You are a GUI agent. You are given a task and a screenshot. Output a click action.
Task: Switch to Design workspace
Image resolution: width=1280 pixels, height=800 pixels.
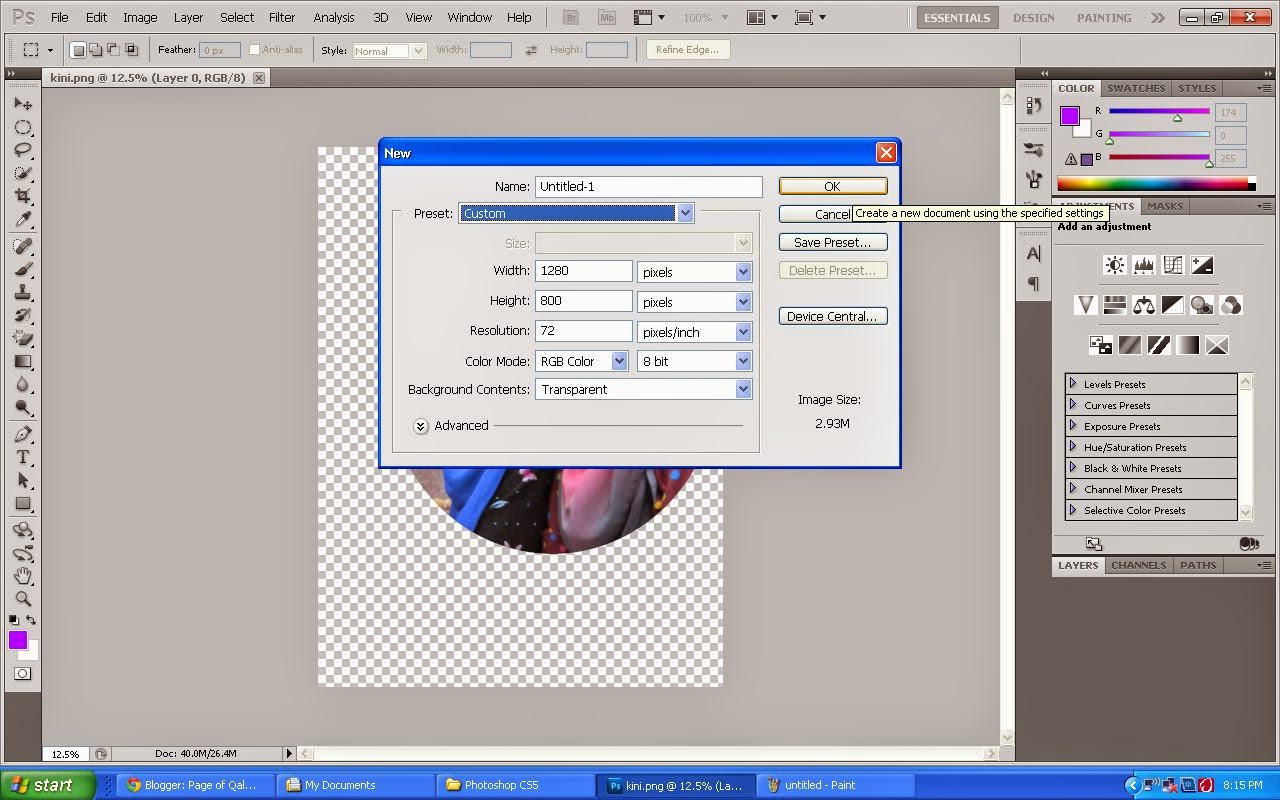tap(1033, 17)
